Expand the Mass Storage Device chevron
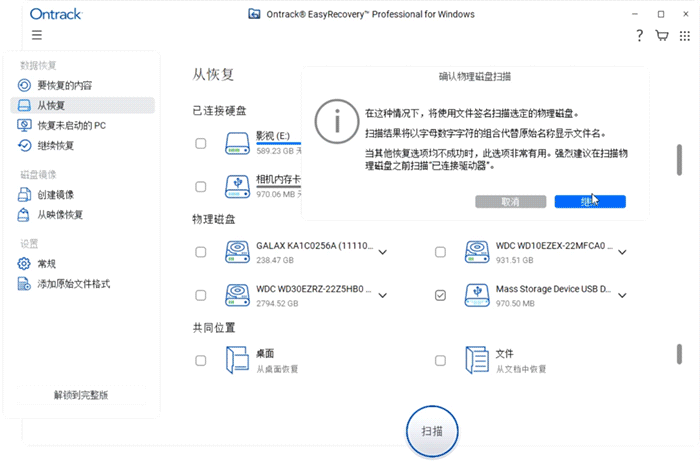 pyautogui.click(x=622, y=296)
